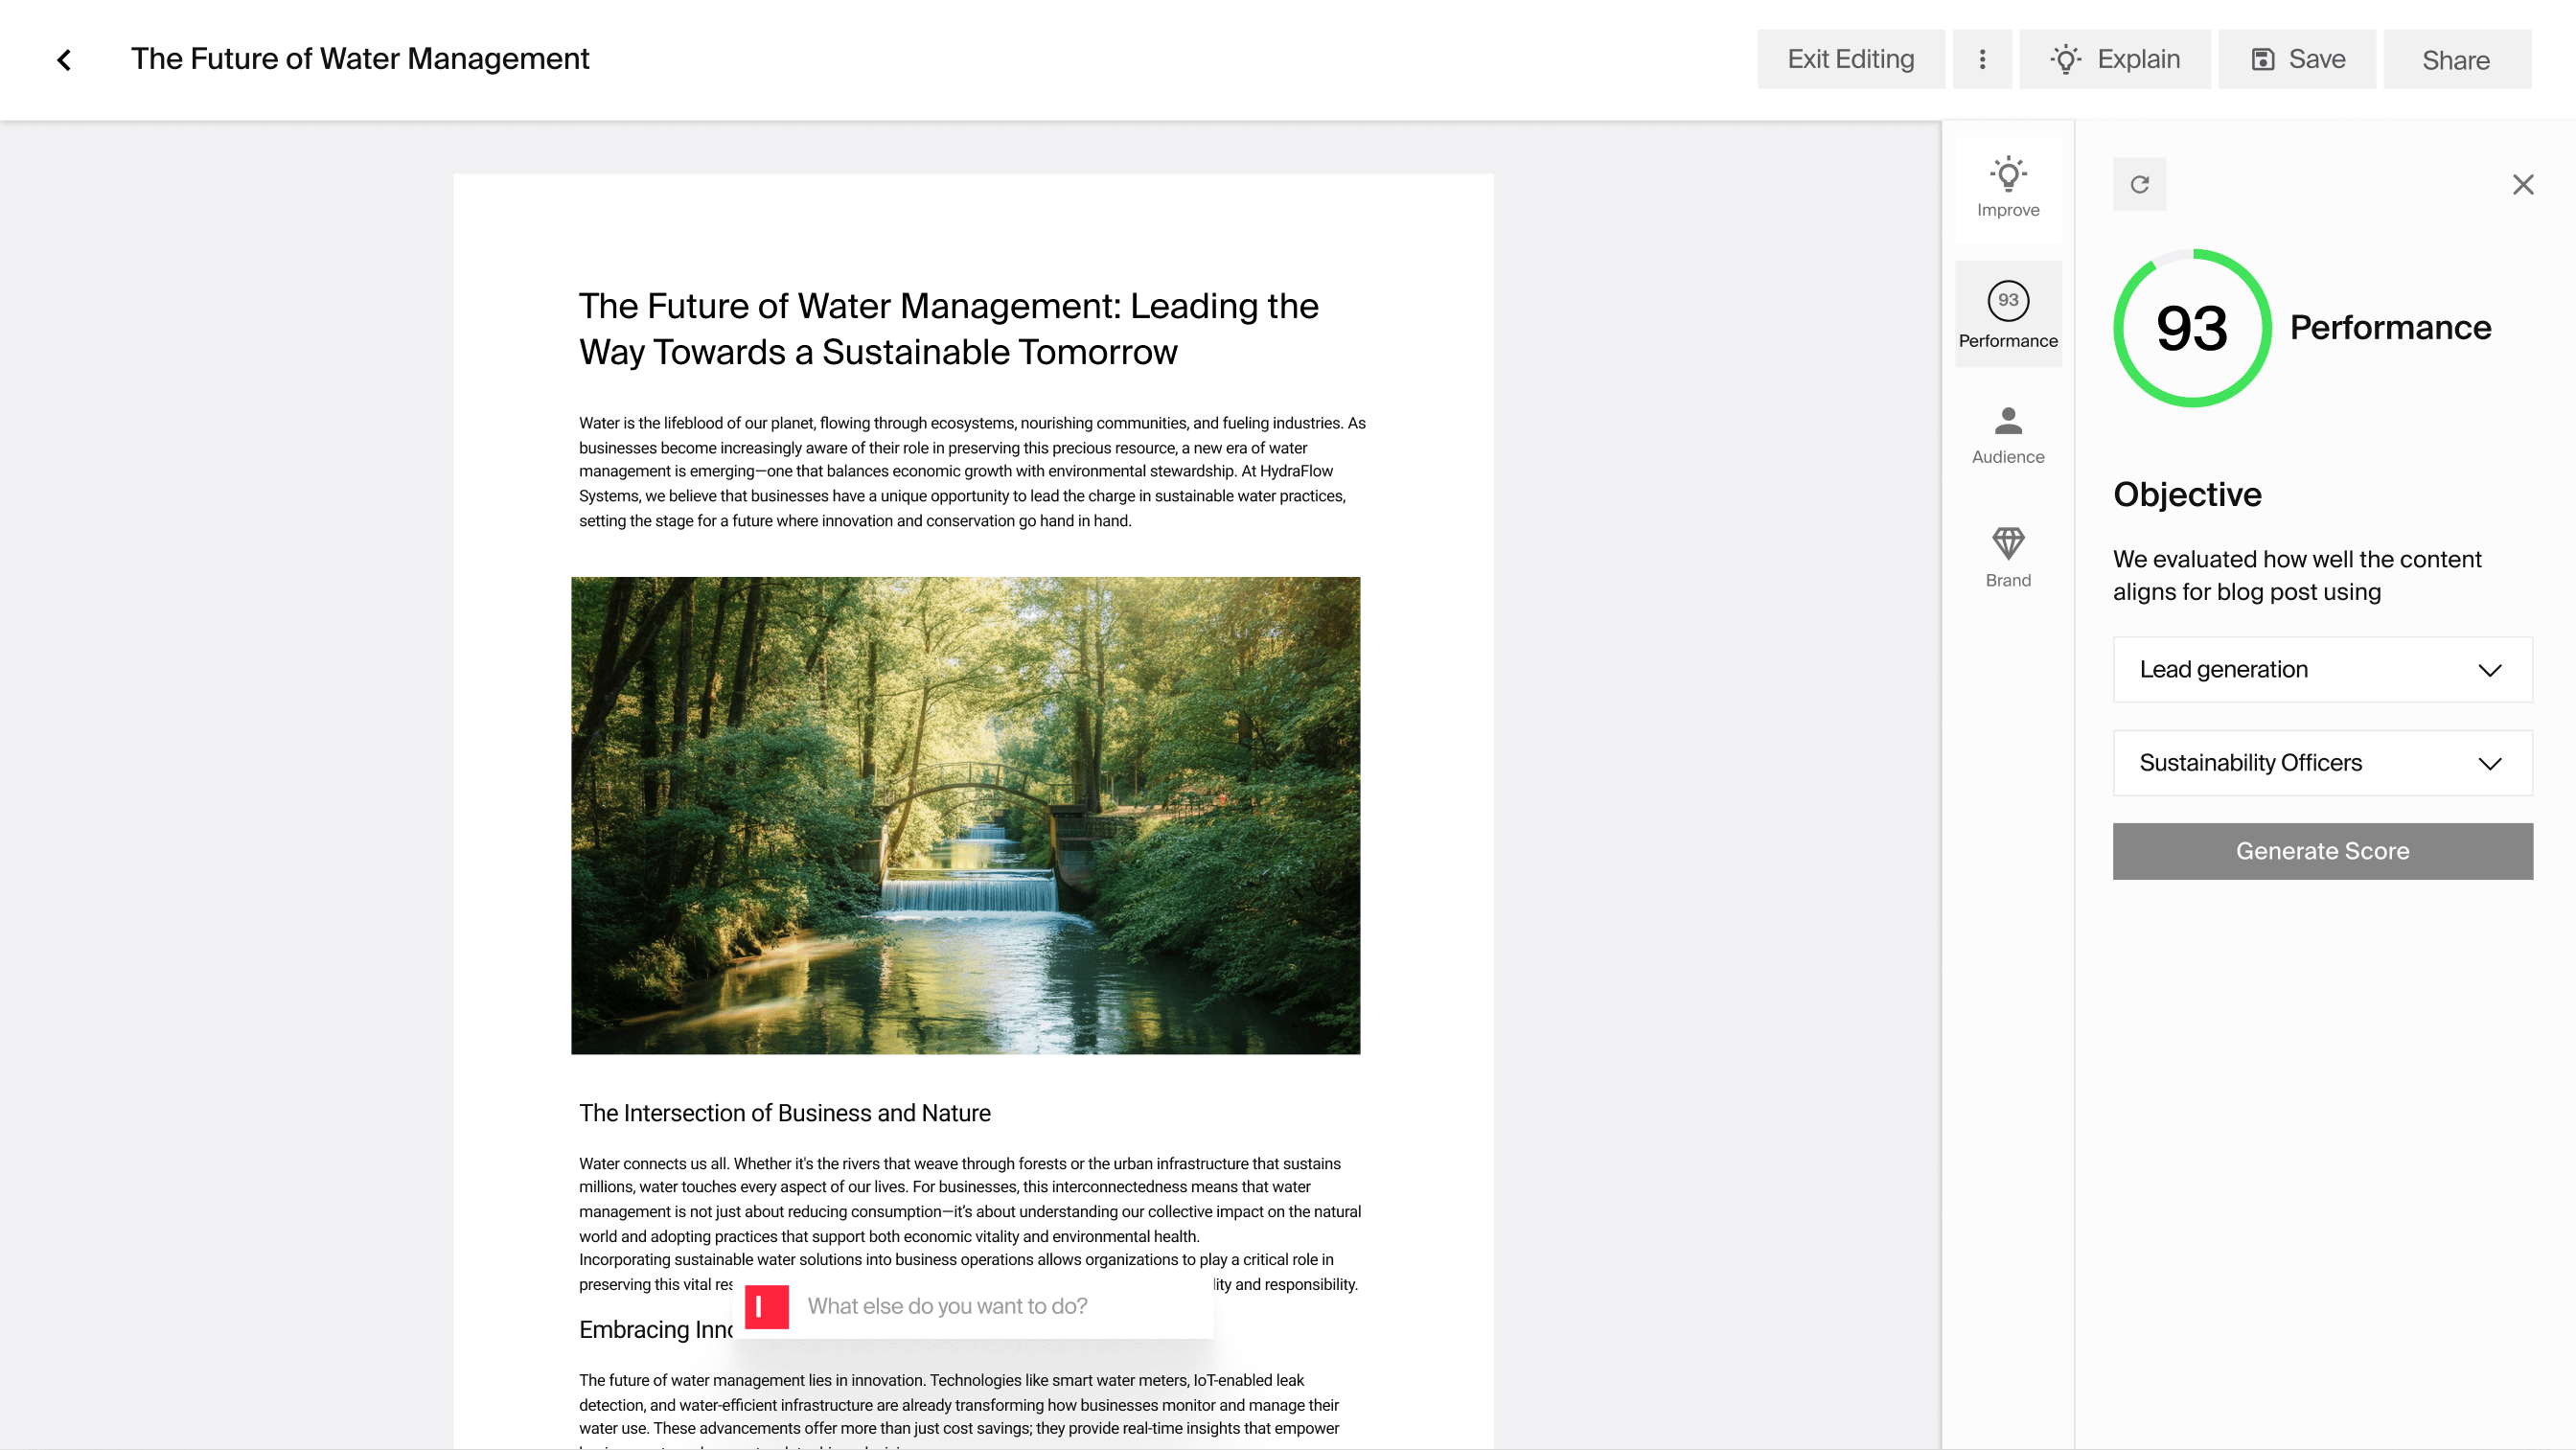2576x1450 pixels.
Task: Toggle the performance panel visibility
Action: pos(2007,313)
